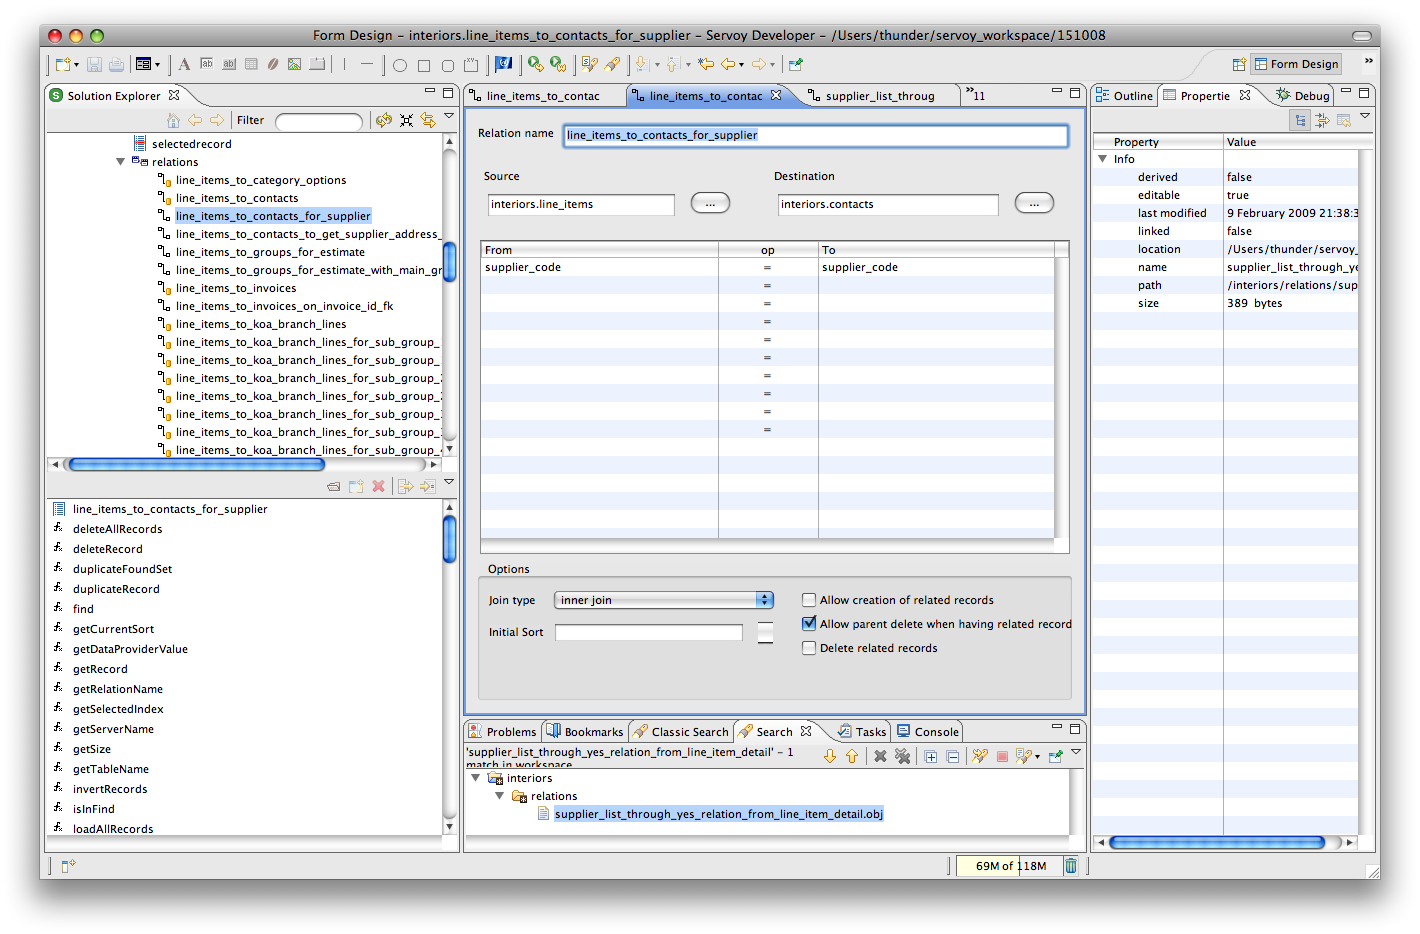
Task: Select the circle shape tool in toolbar
Action: click(x=400, y=66)
